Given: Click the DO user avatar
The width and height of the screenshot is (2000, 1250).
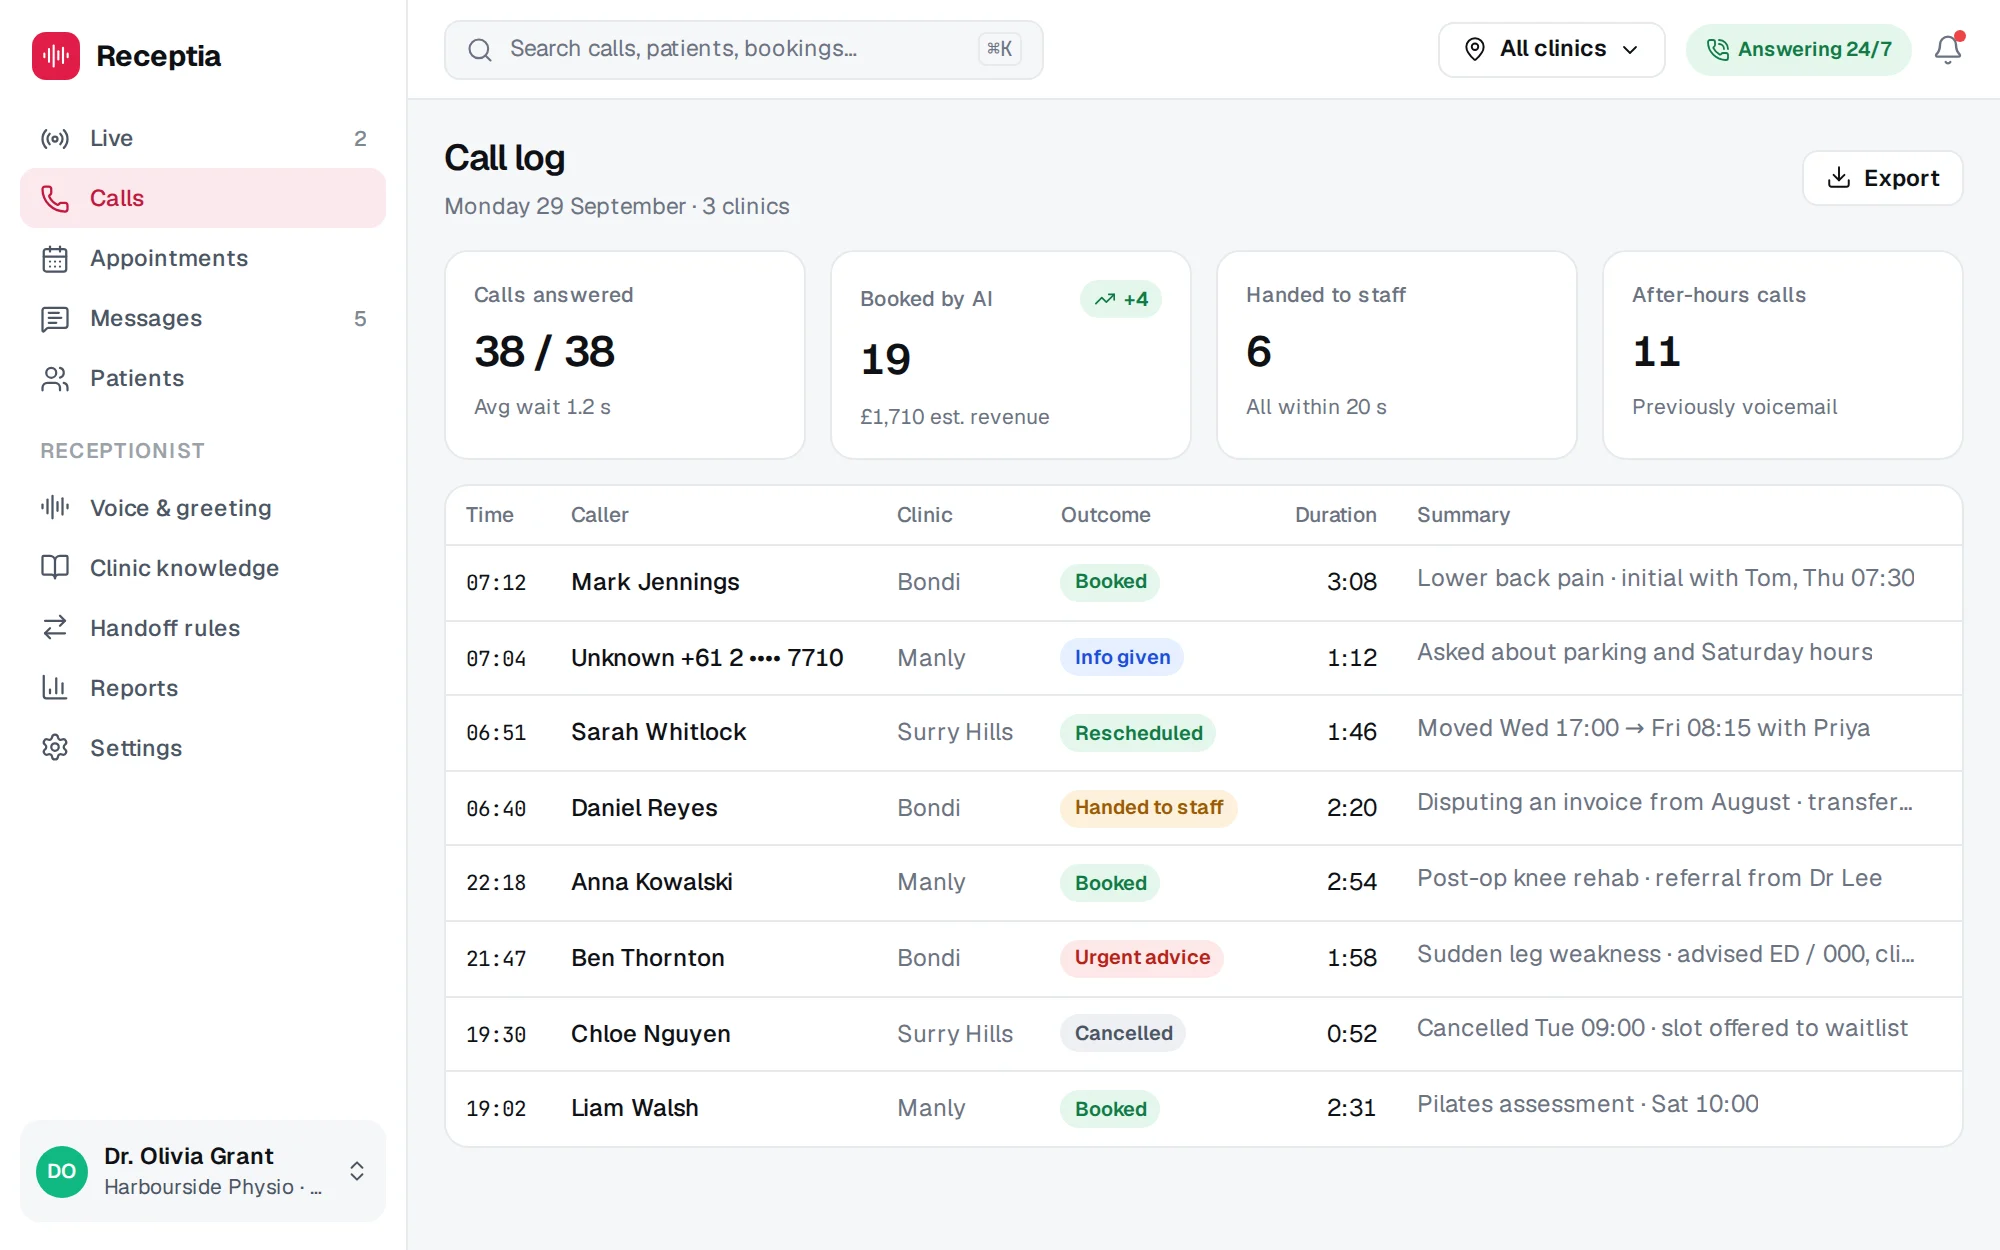Looking at the screenshot, I should coord(62,1171).
